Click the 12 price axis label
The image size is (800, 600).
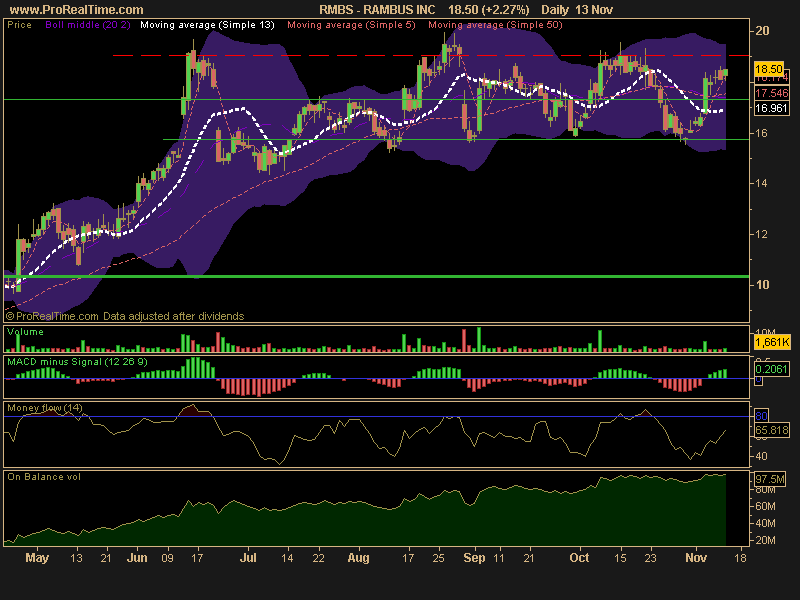coord(761,235)
